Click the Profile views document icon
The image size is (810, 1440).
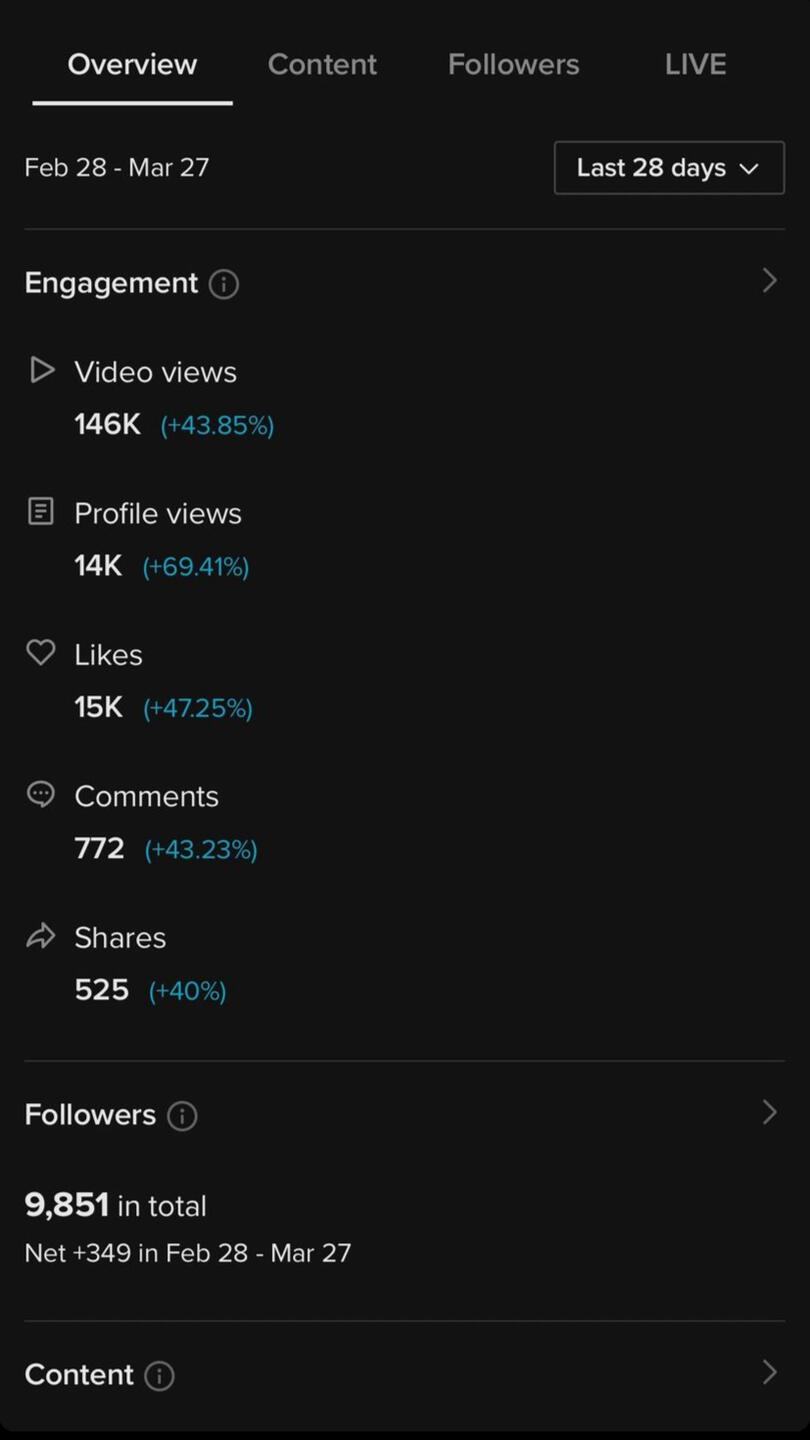tap(40, 512)
